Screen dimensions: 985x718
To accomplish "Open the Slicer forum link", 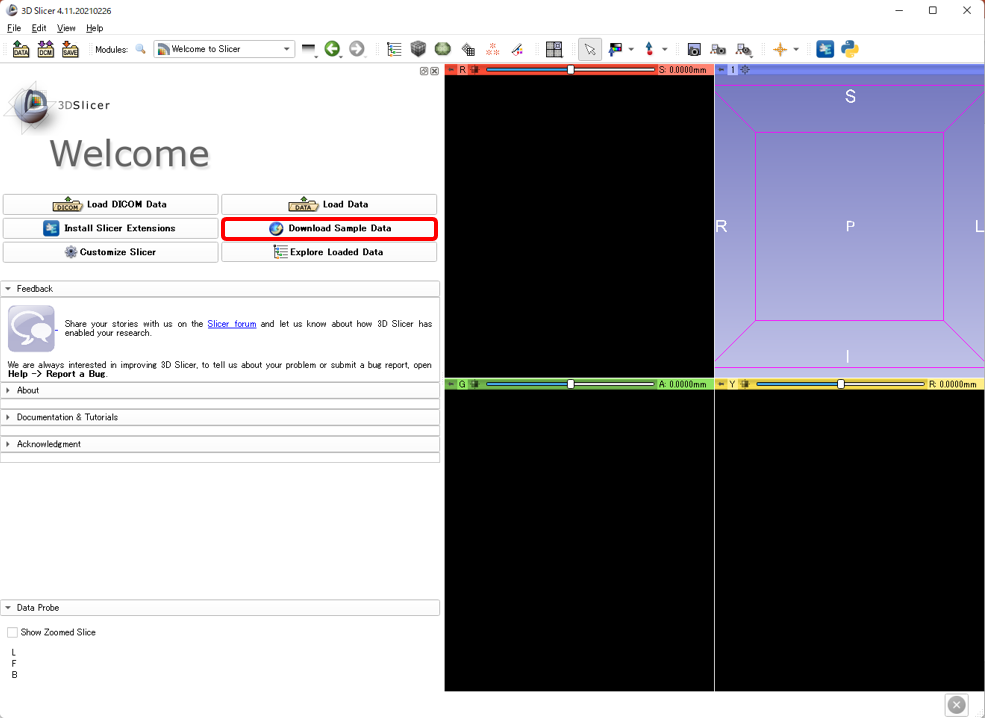I will (232, 324).
